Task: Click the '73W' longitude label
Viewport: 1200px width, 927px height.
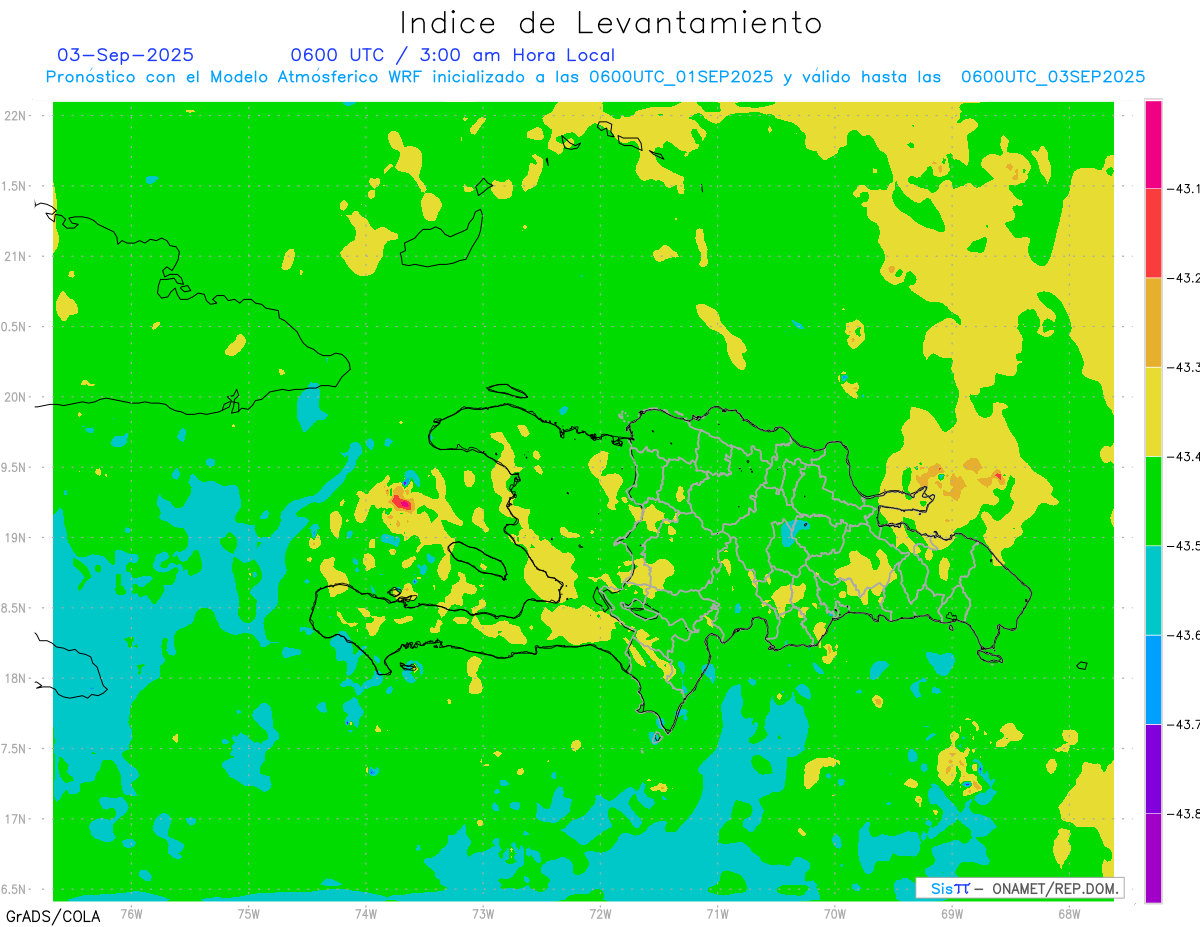Action: coord(483,913)
